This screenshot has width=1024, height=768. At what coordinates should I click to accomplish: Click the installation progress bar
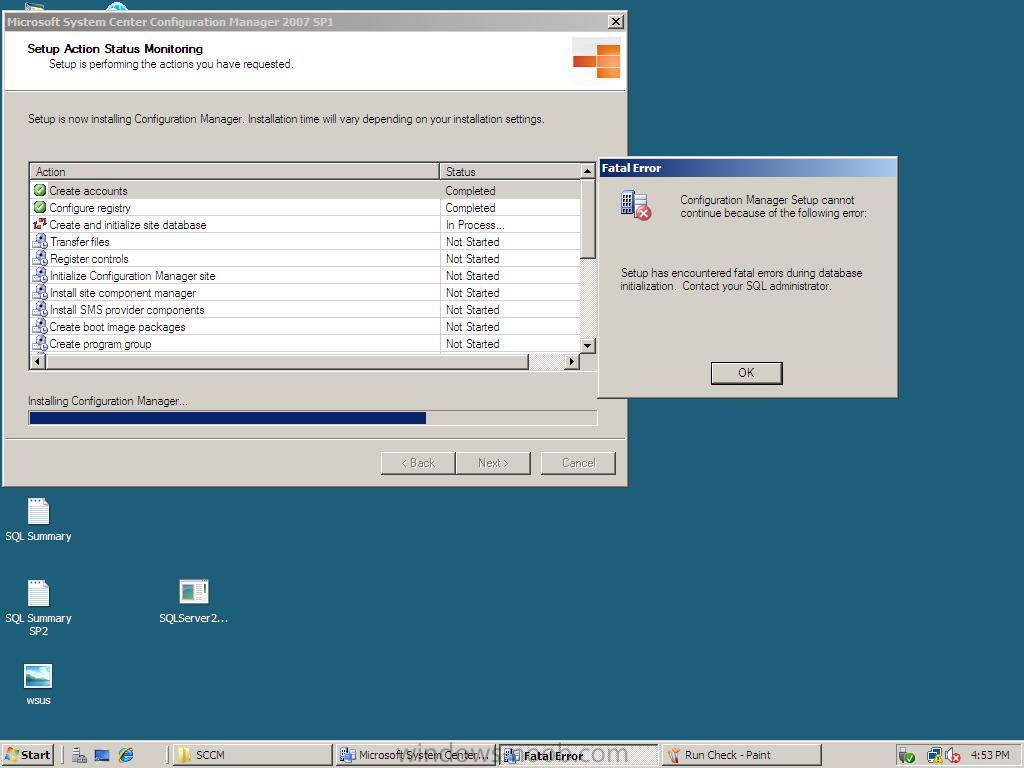point(313,418)
